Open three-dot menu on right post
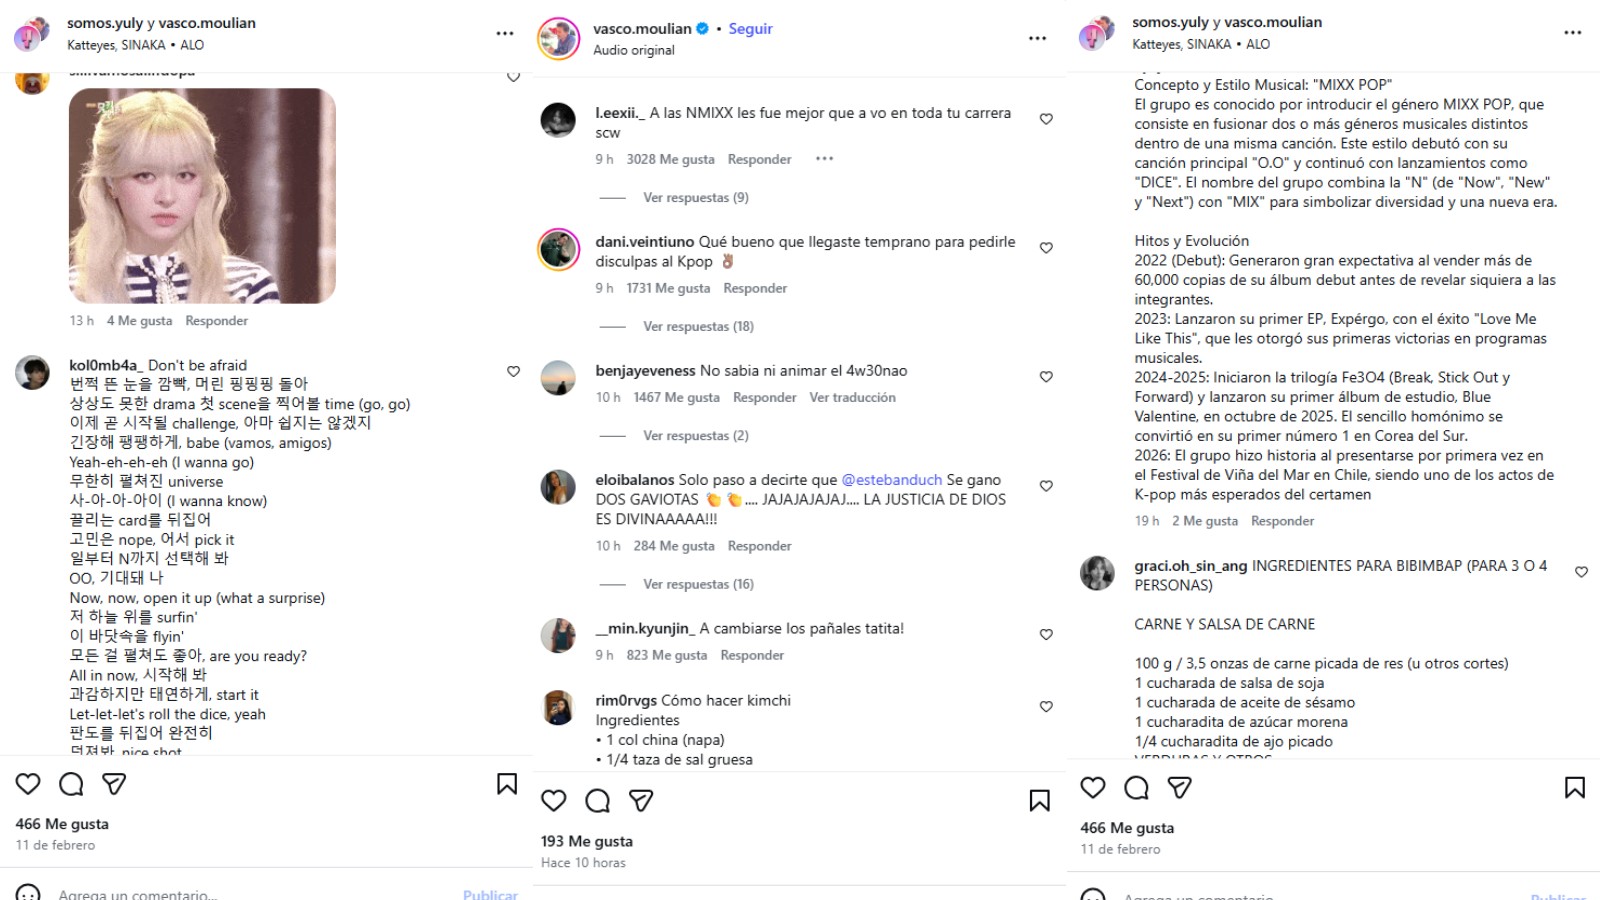Viewport: 1600px width, 900px height. point(1572,33)
